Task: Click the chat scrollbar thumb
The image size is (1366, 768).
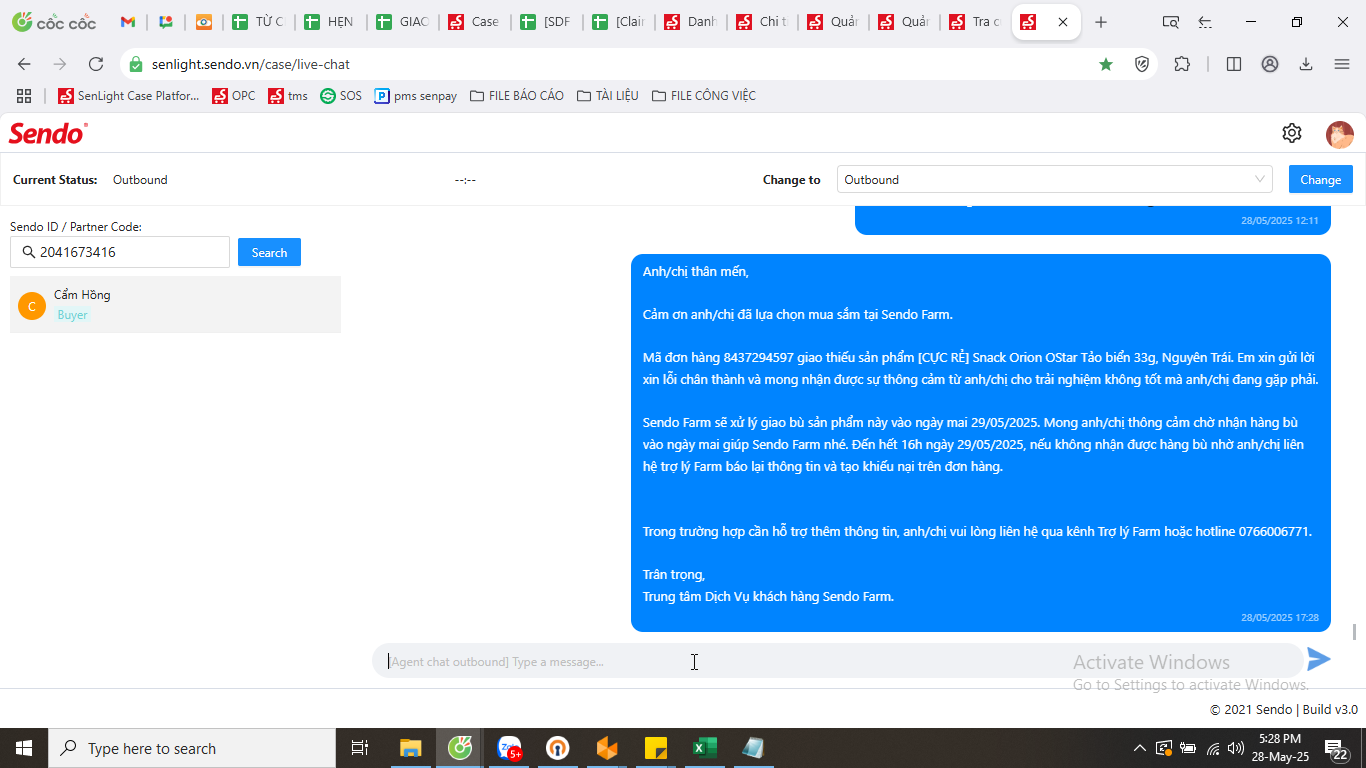Action: click(1355, 632)
